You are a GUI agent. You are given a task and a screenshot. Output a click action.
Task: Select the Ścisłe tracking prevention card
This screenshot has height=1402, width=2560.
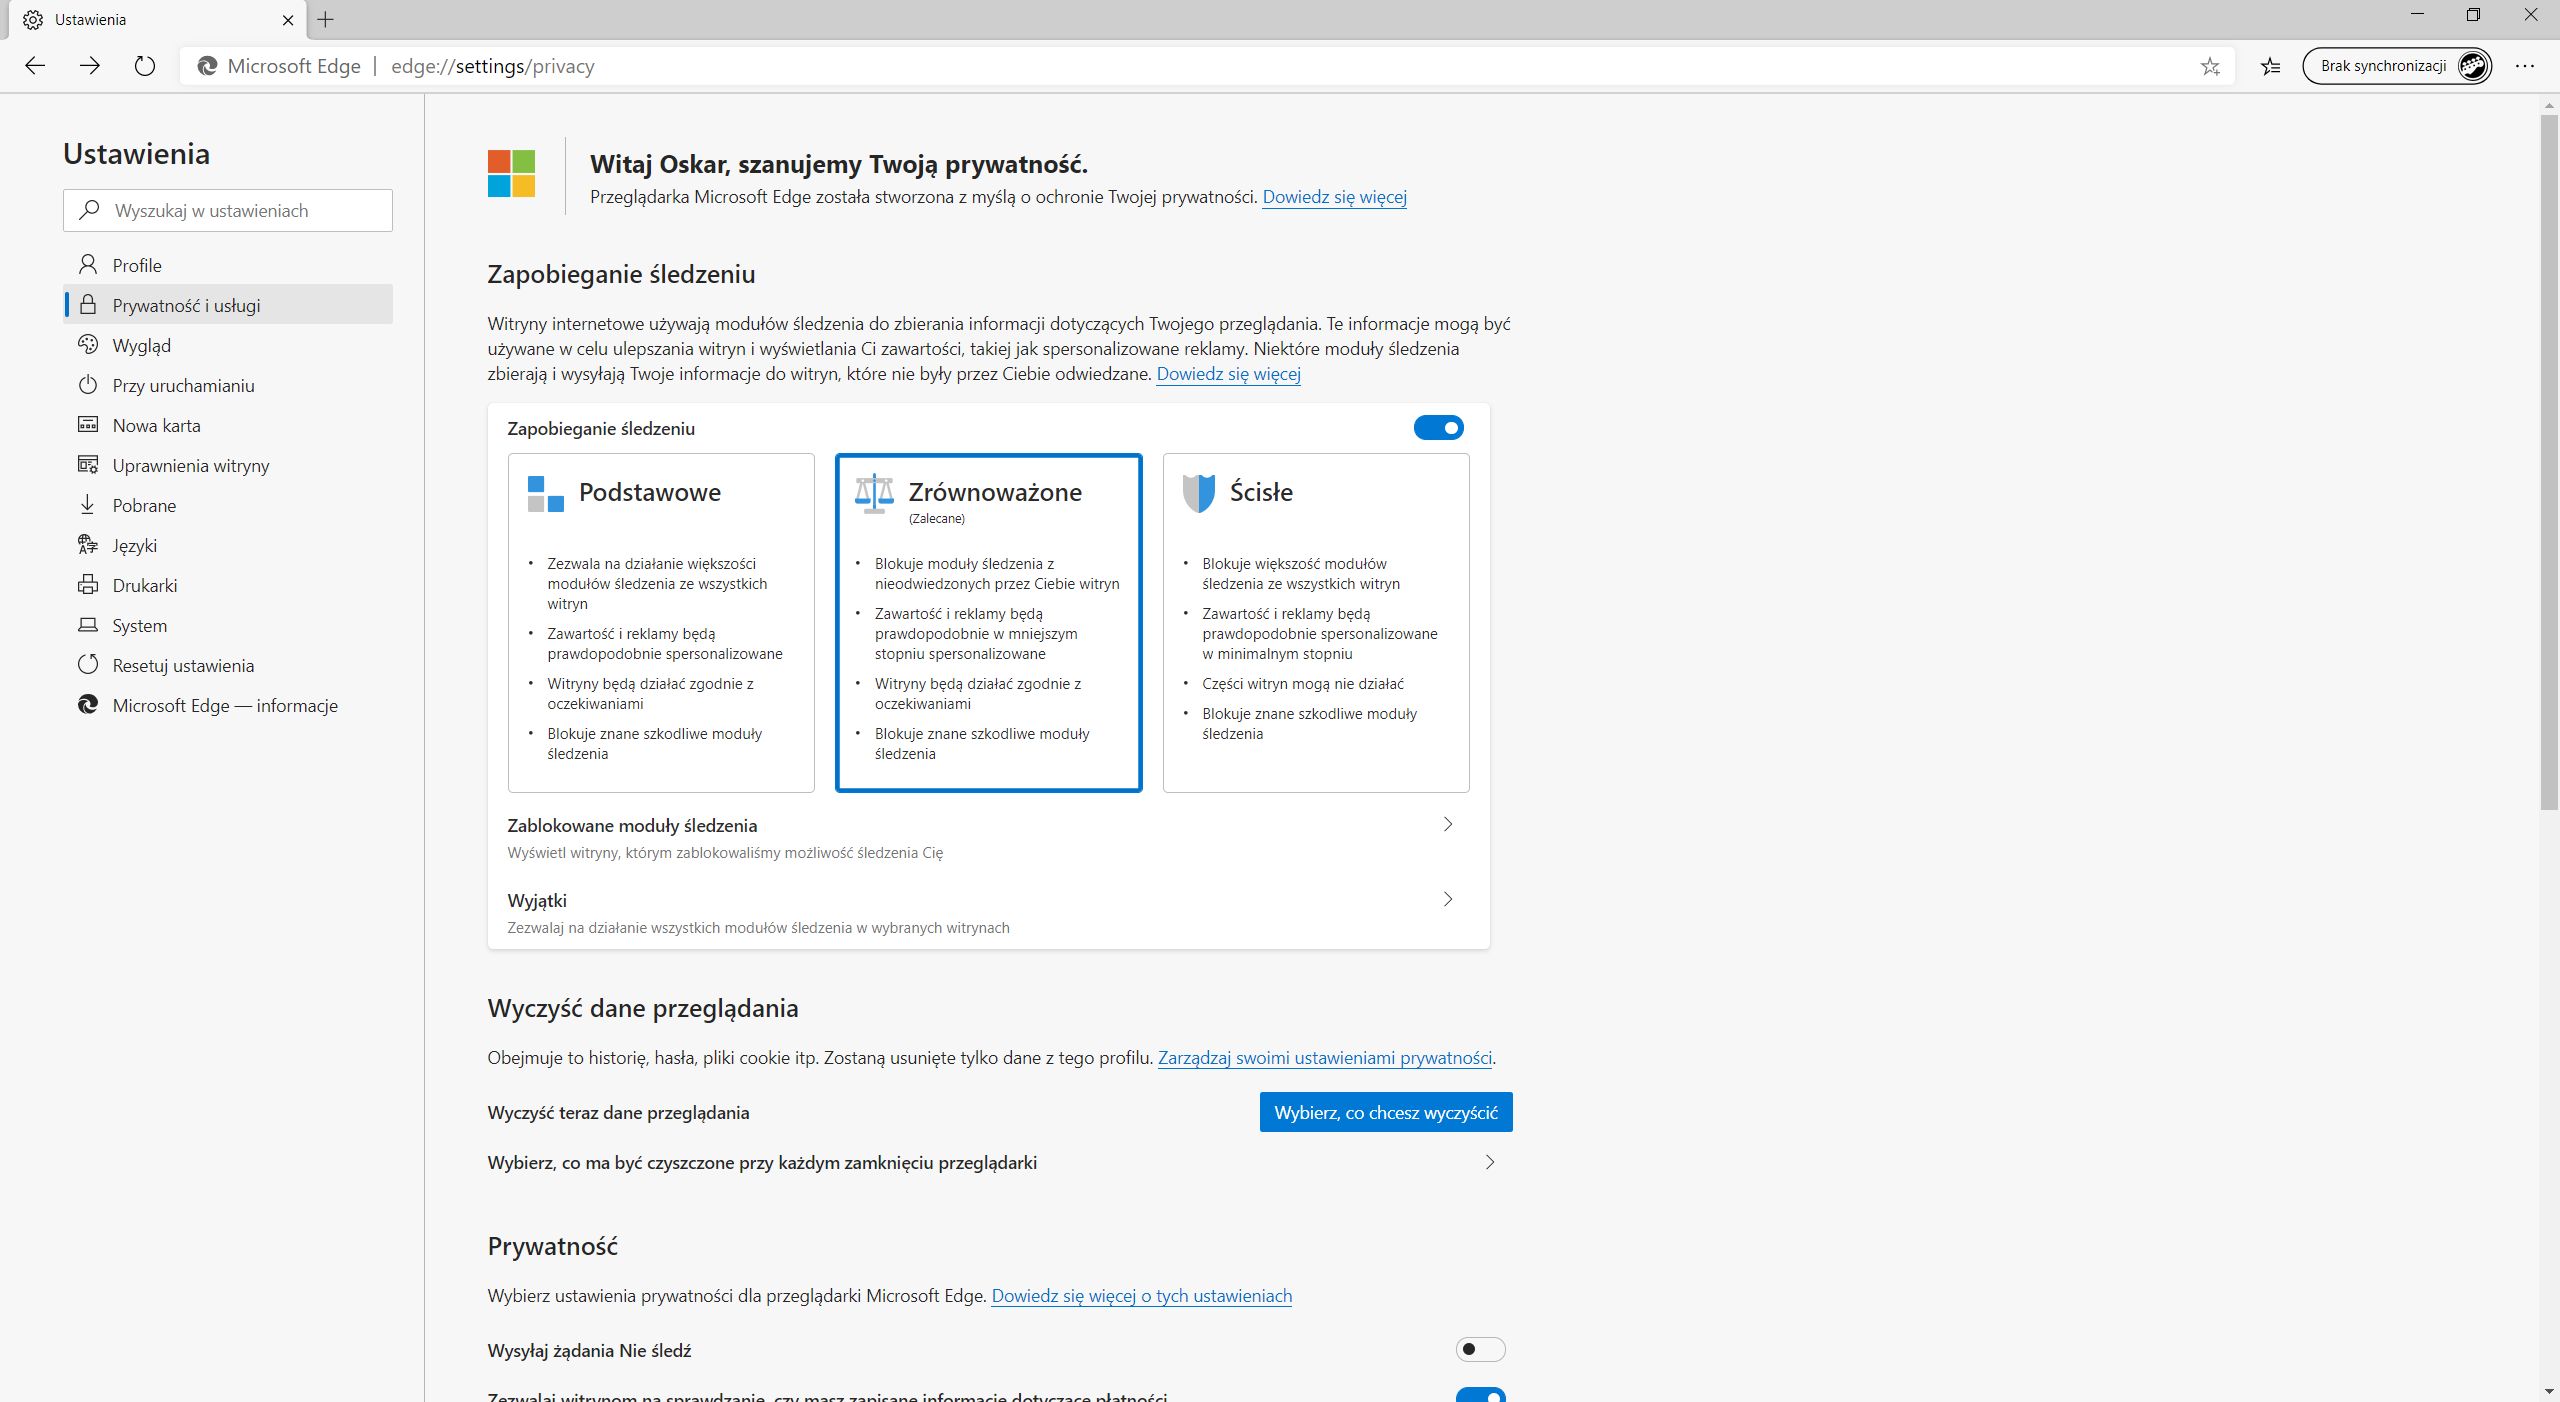[1315, 622]
